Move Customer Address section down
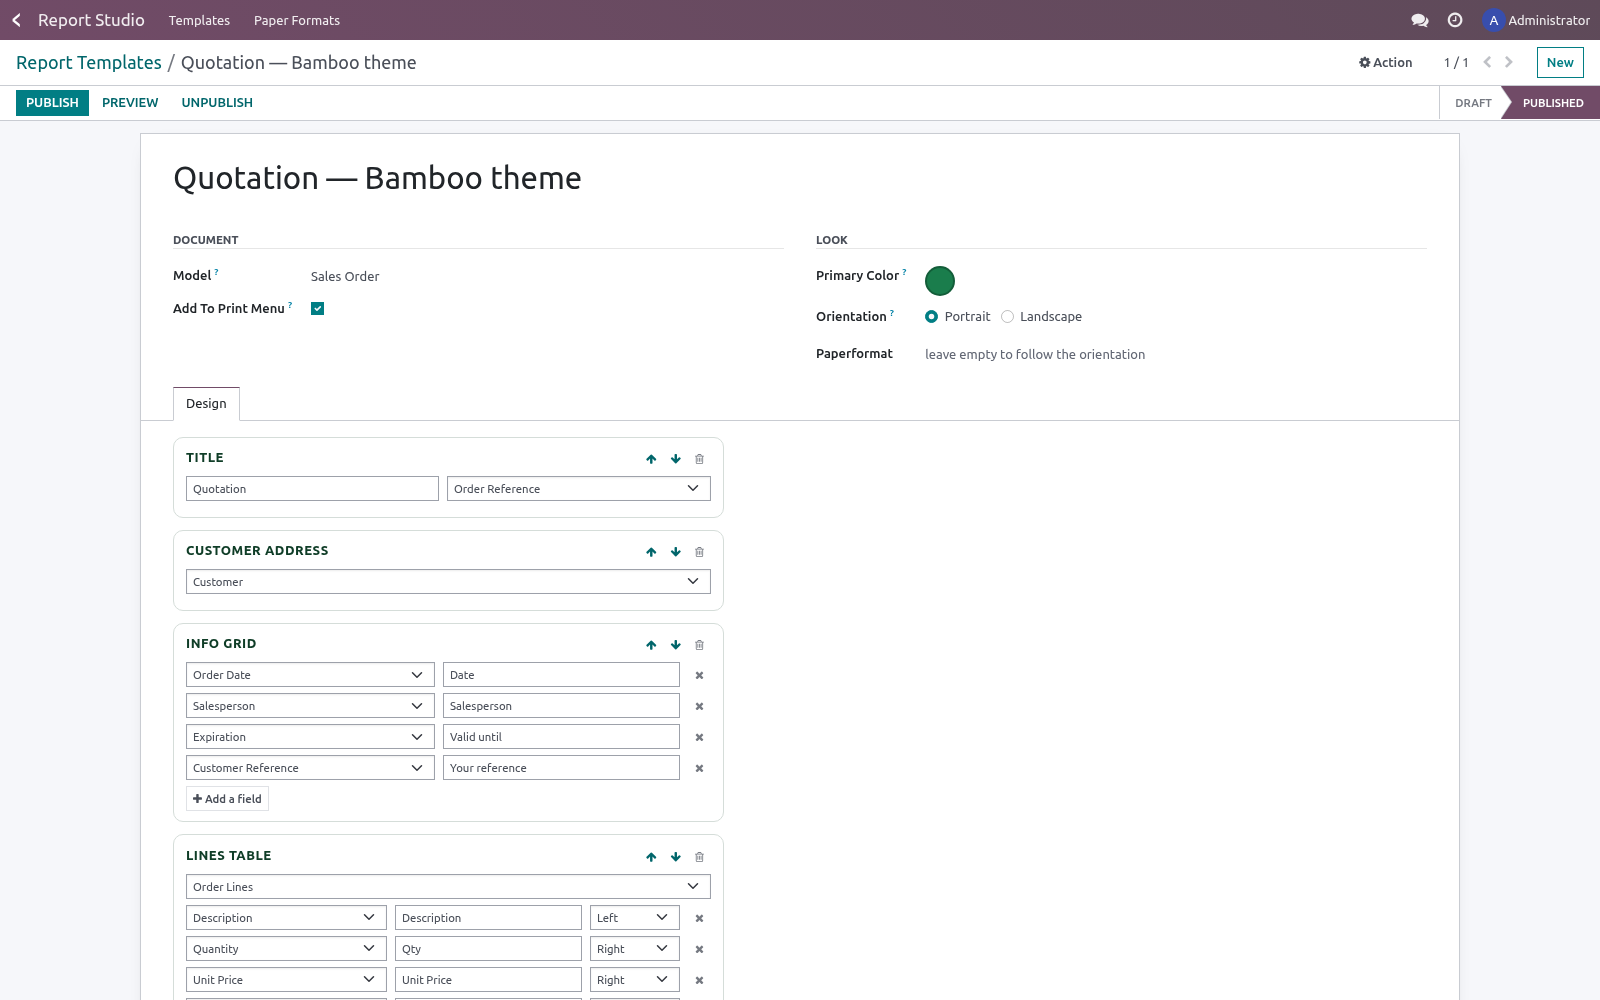 click(676, 552)
